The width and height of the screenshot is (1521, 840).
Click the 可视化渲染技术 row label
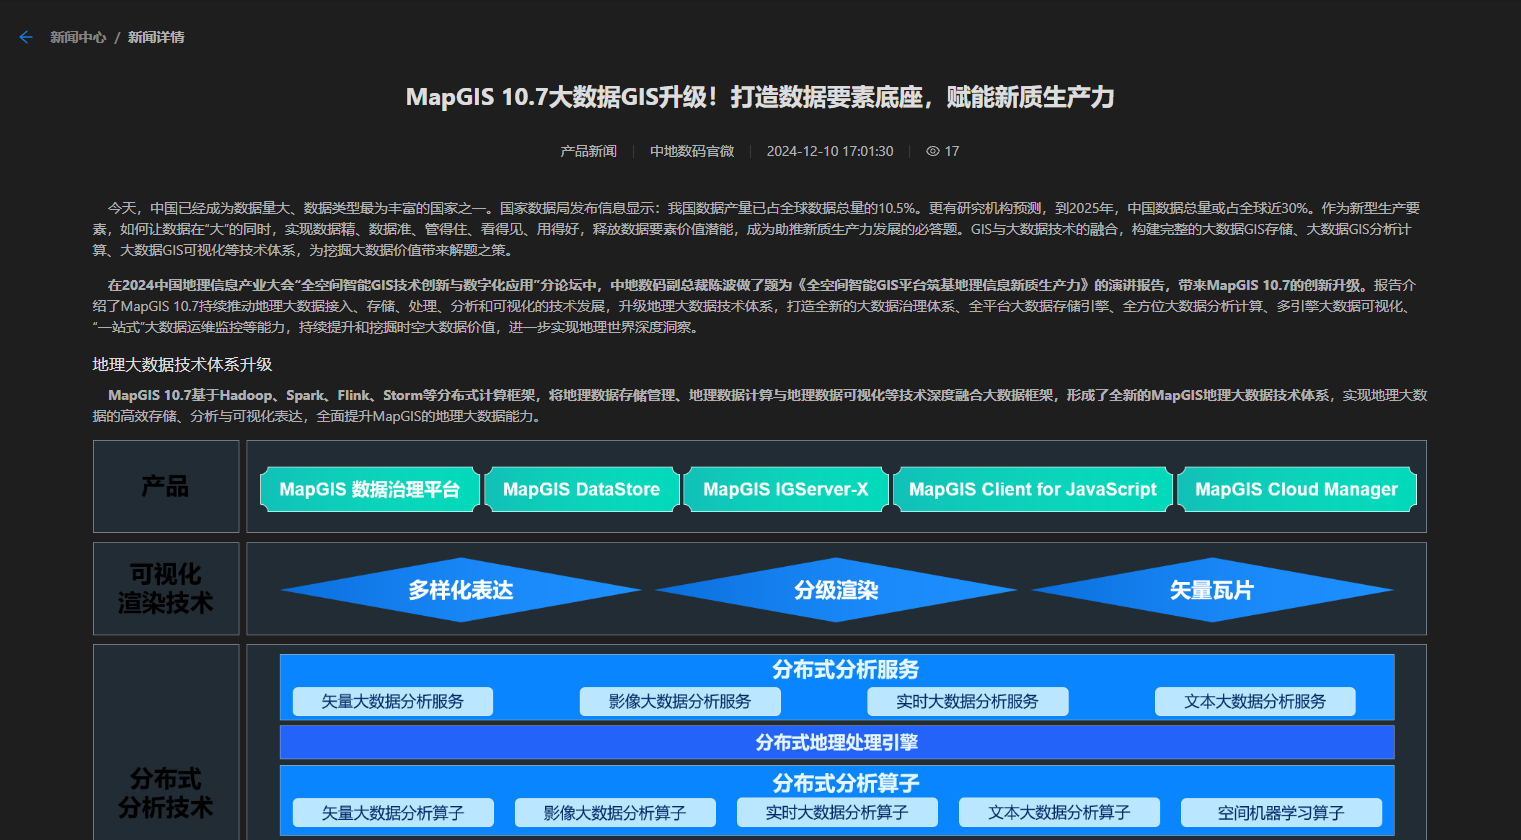166,588
